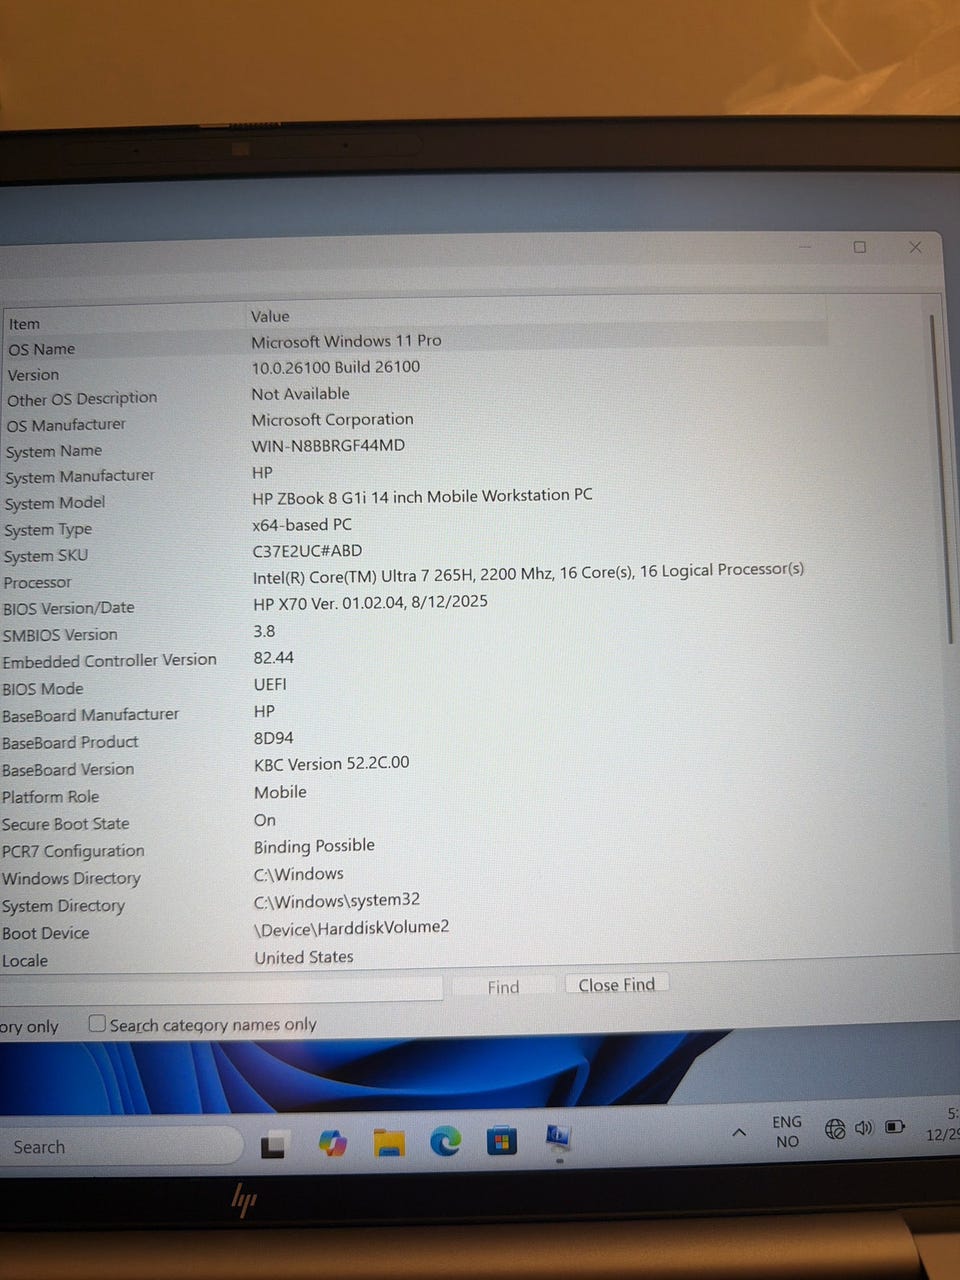960x1280 pixels.
Task: Click the value Binding Possible
Action: pos(314,846)
